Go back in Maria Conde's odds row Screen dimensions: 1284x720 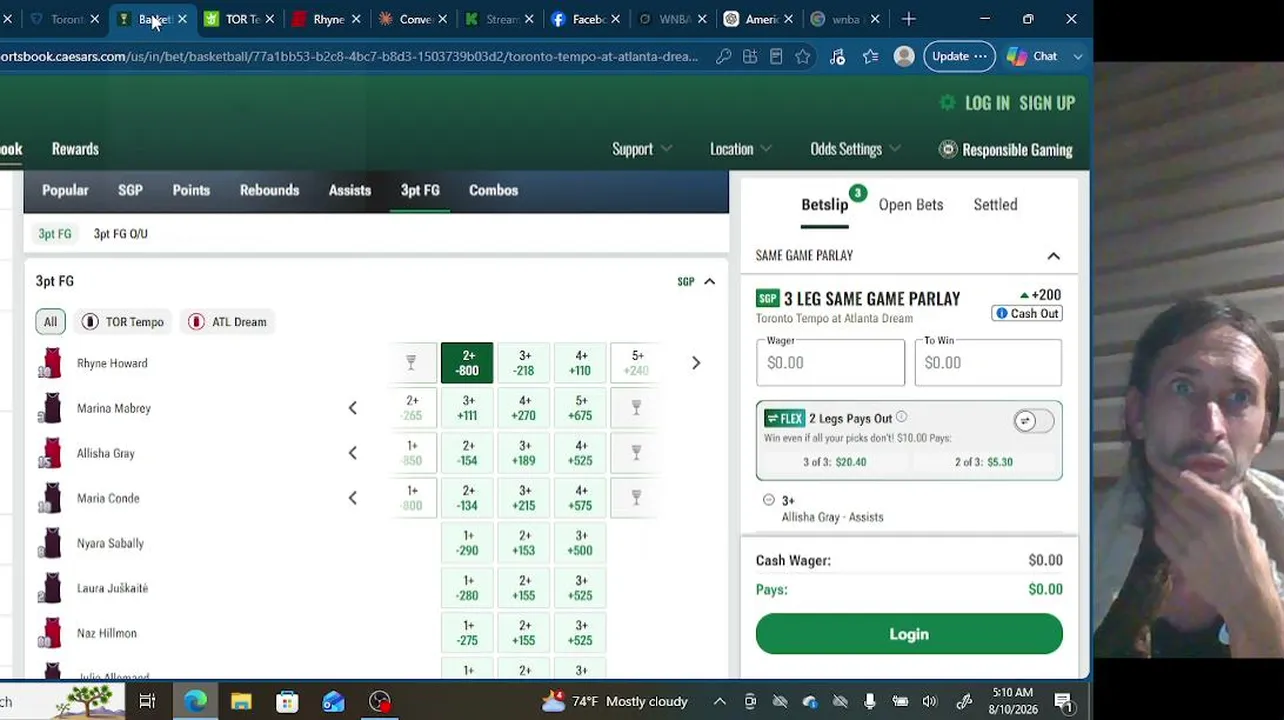coord(352,498)
